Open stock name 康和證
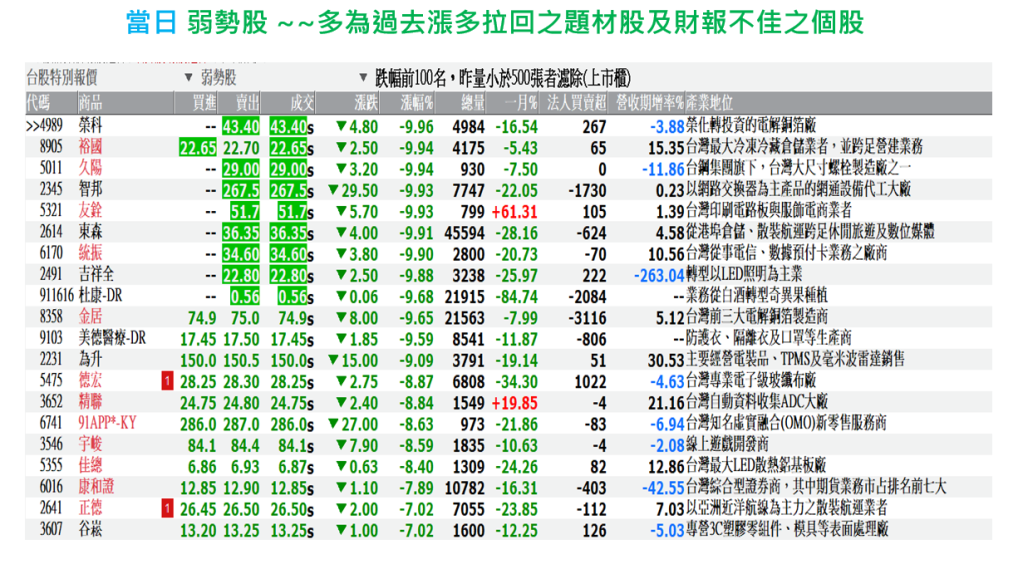The image size is (1023, 569). (x=95, y=487)
